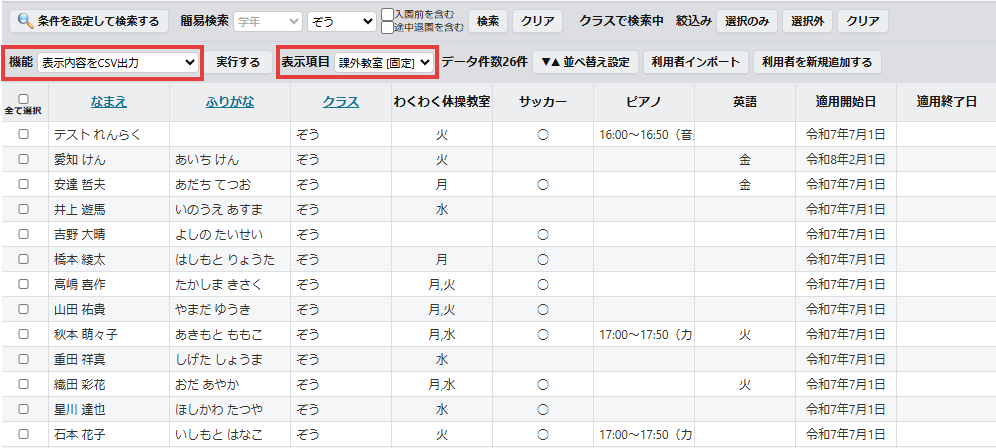The height and width of the screenshot is (448, 996).
Task: Enable the 入園前を含む checkbox
Action: tap(388, 15)
